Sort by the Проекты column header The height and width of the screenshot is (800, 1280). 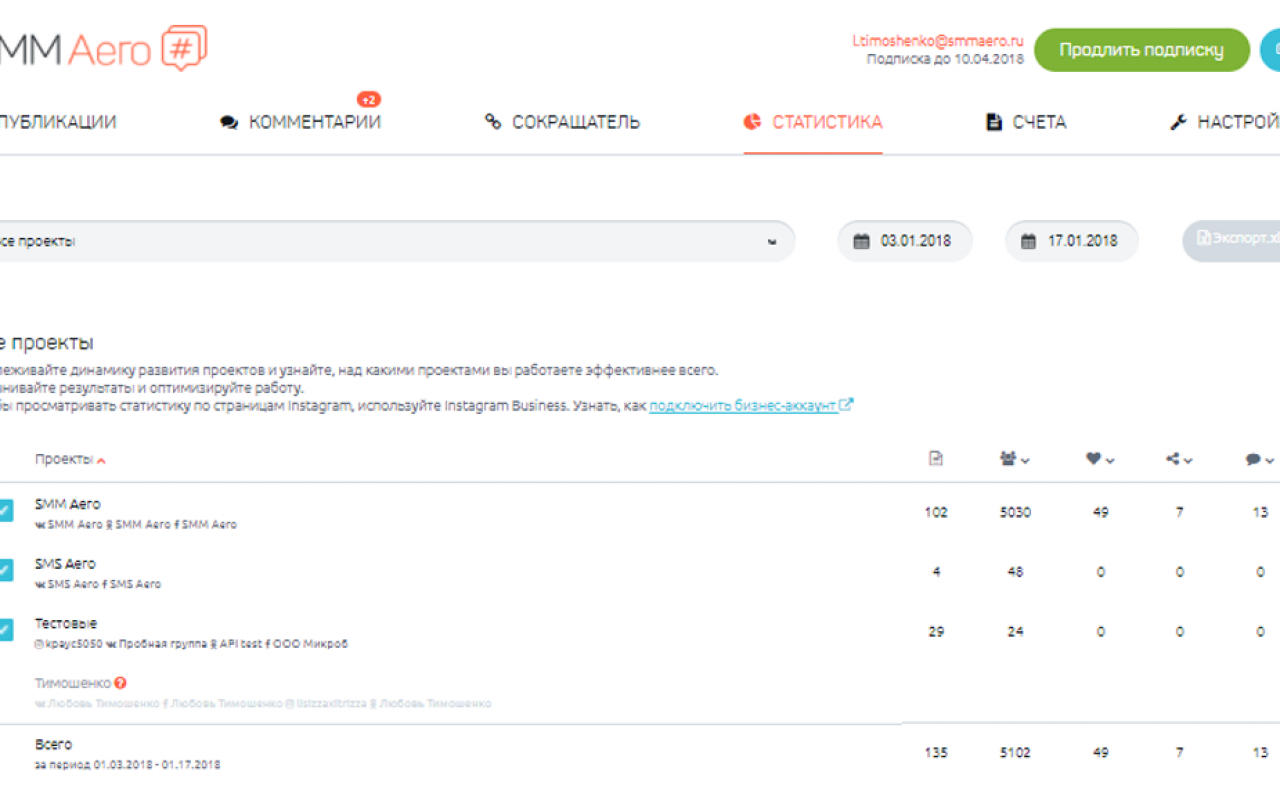point(70,459)
